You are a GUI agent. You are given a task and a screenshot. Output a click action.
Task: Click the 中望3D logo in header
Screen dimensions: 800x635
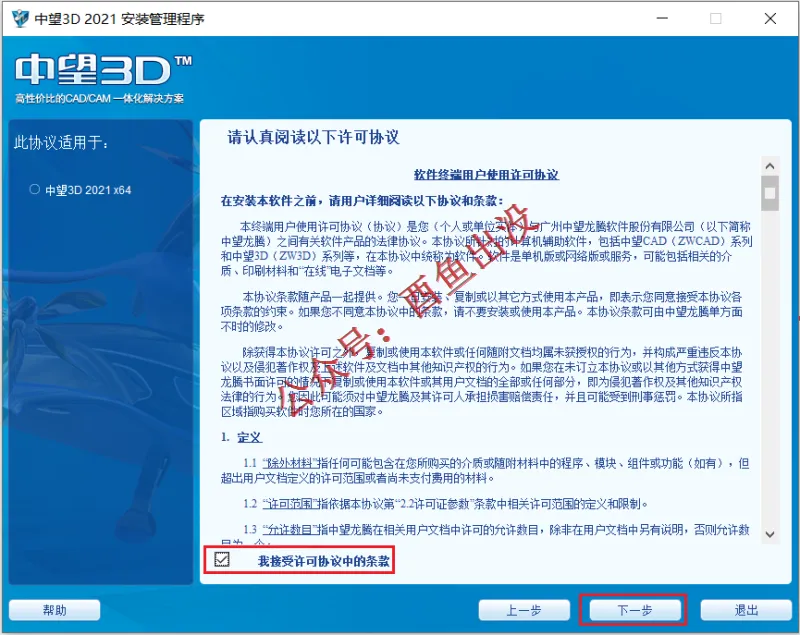click(104, 70)
